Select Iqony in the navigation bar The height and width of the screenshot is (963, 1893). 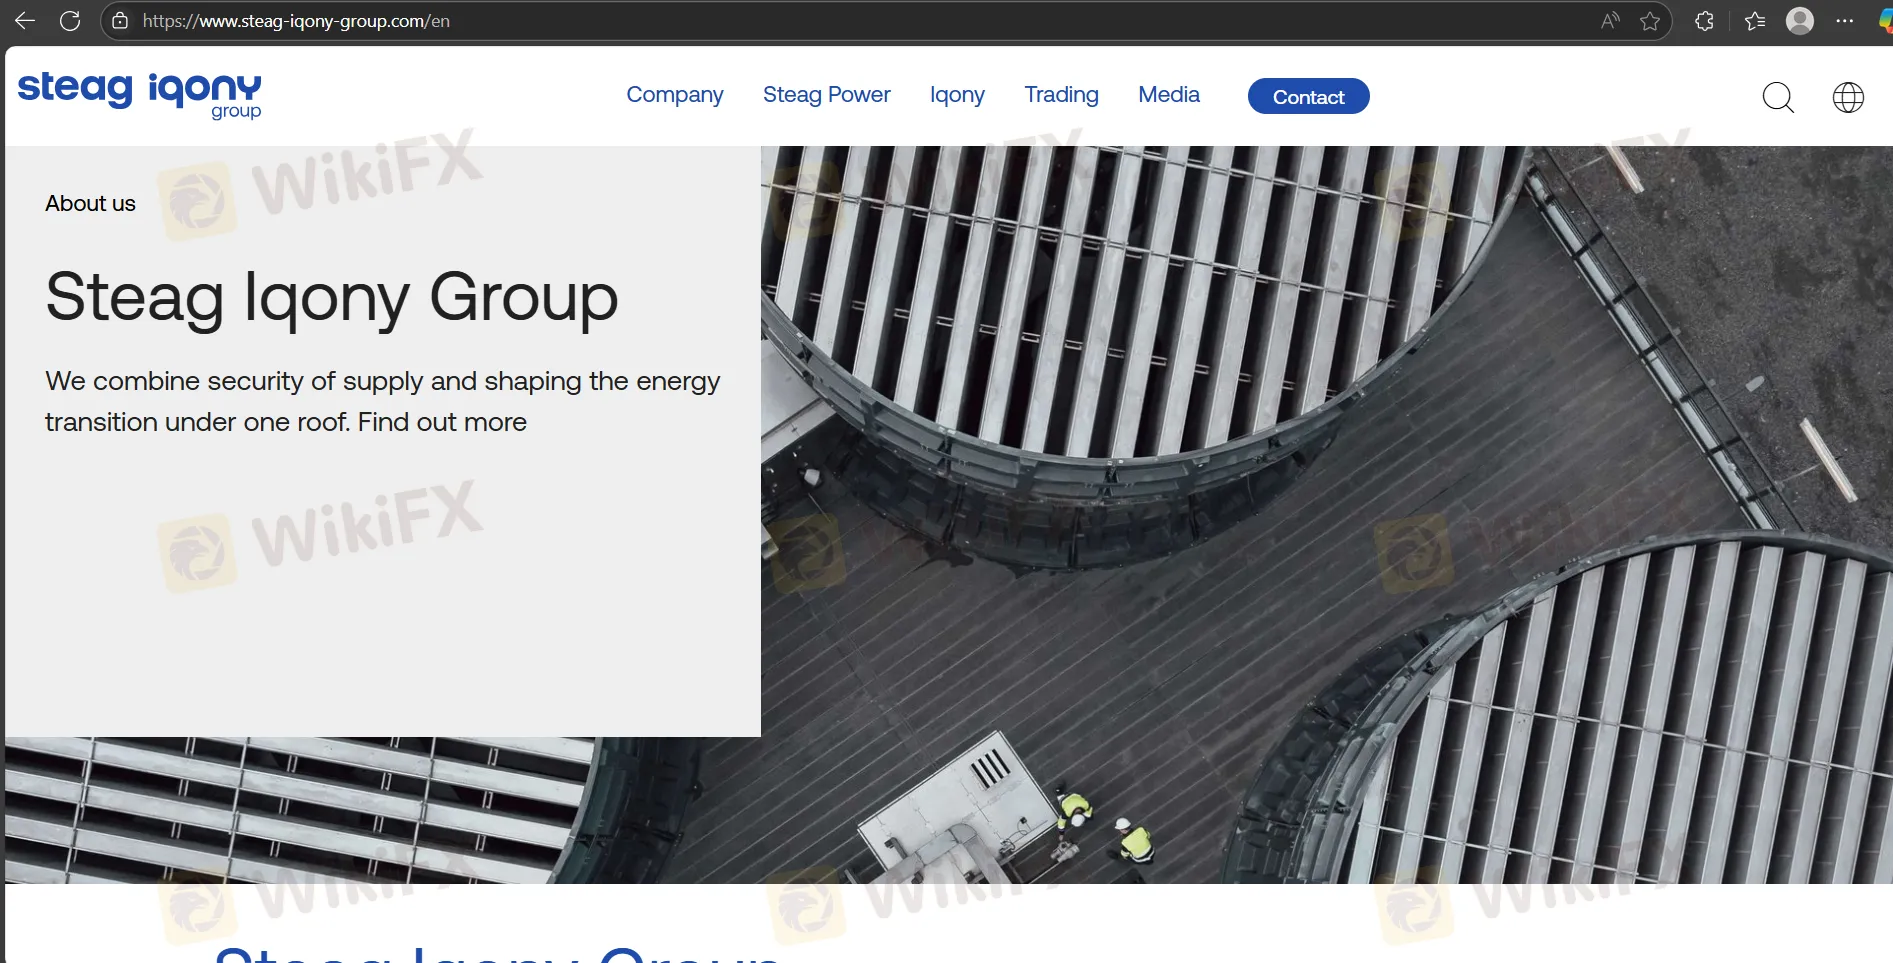coord(957,95)
